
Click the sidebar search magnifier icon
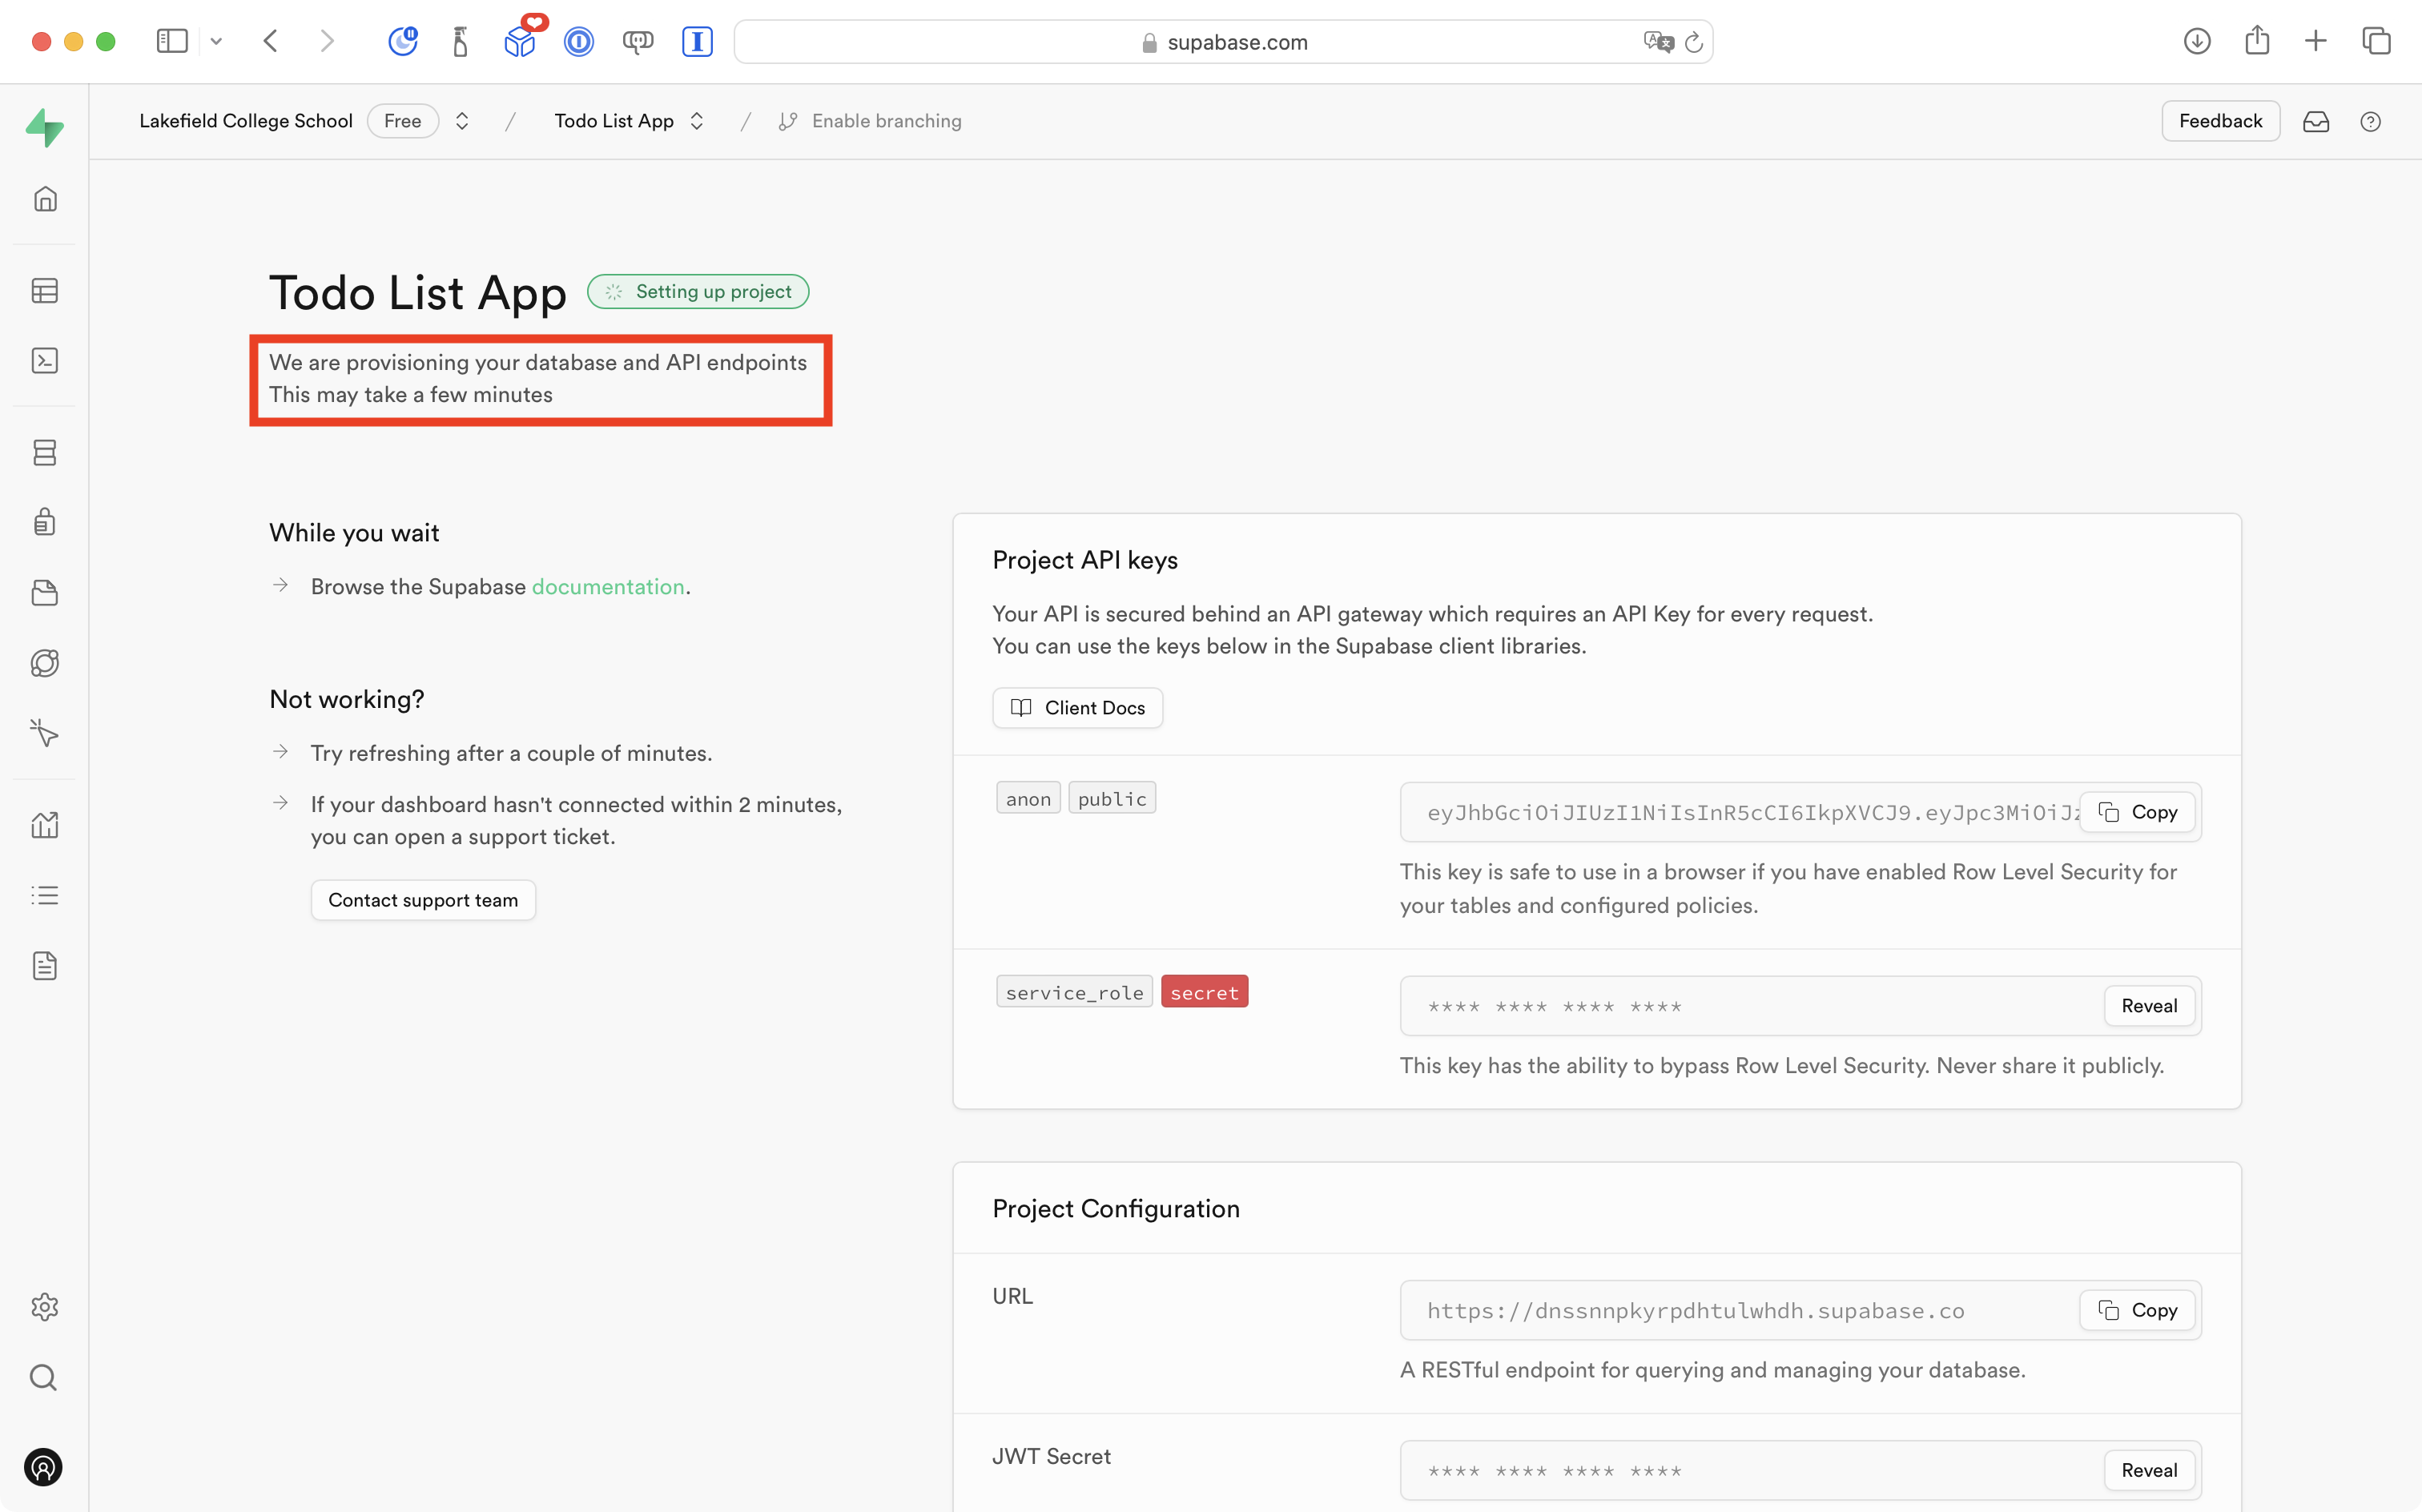pos(43,1378)
